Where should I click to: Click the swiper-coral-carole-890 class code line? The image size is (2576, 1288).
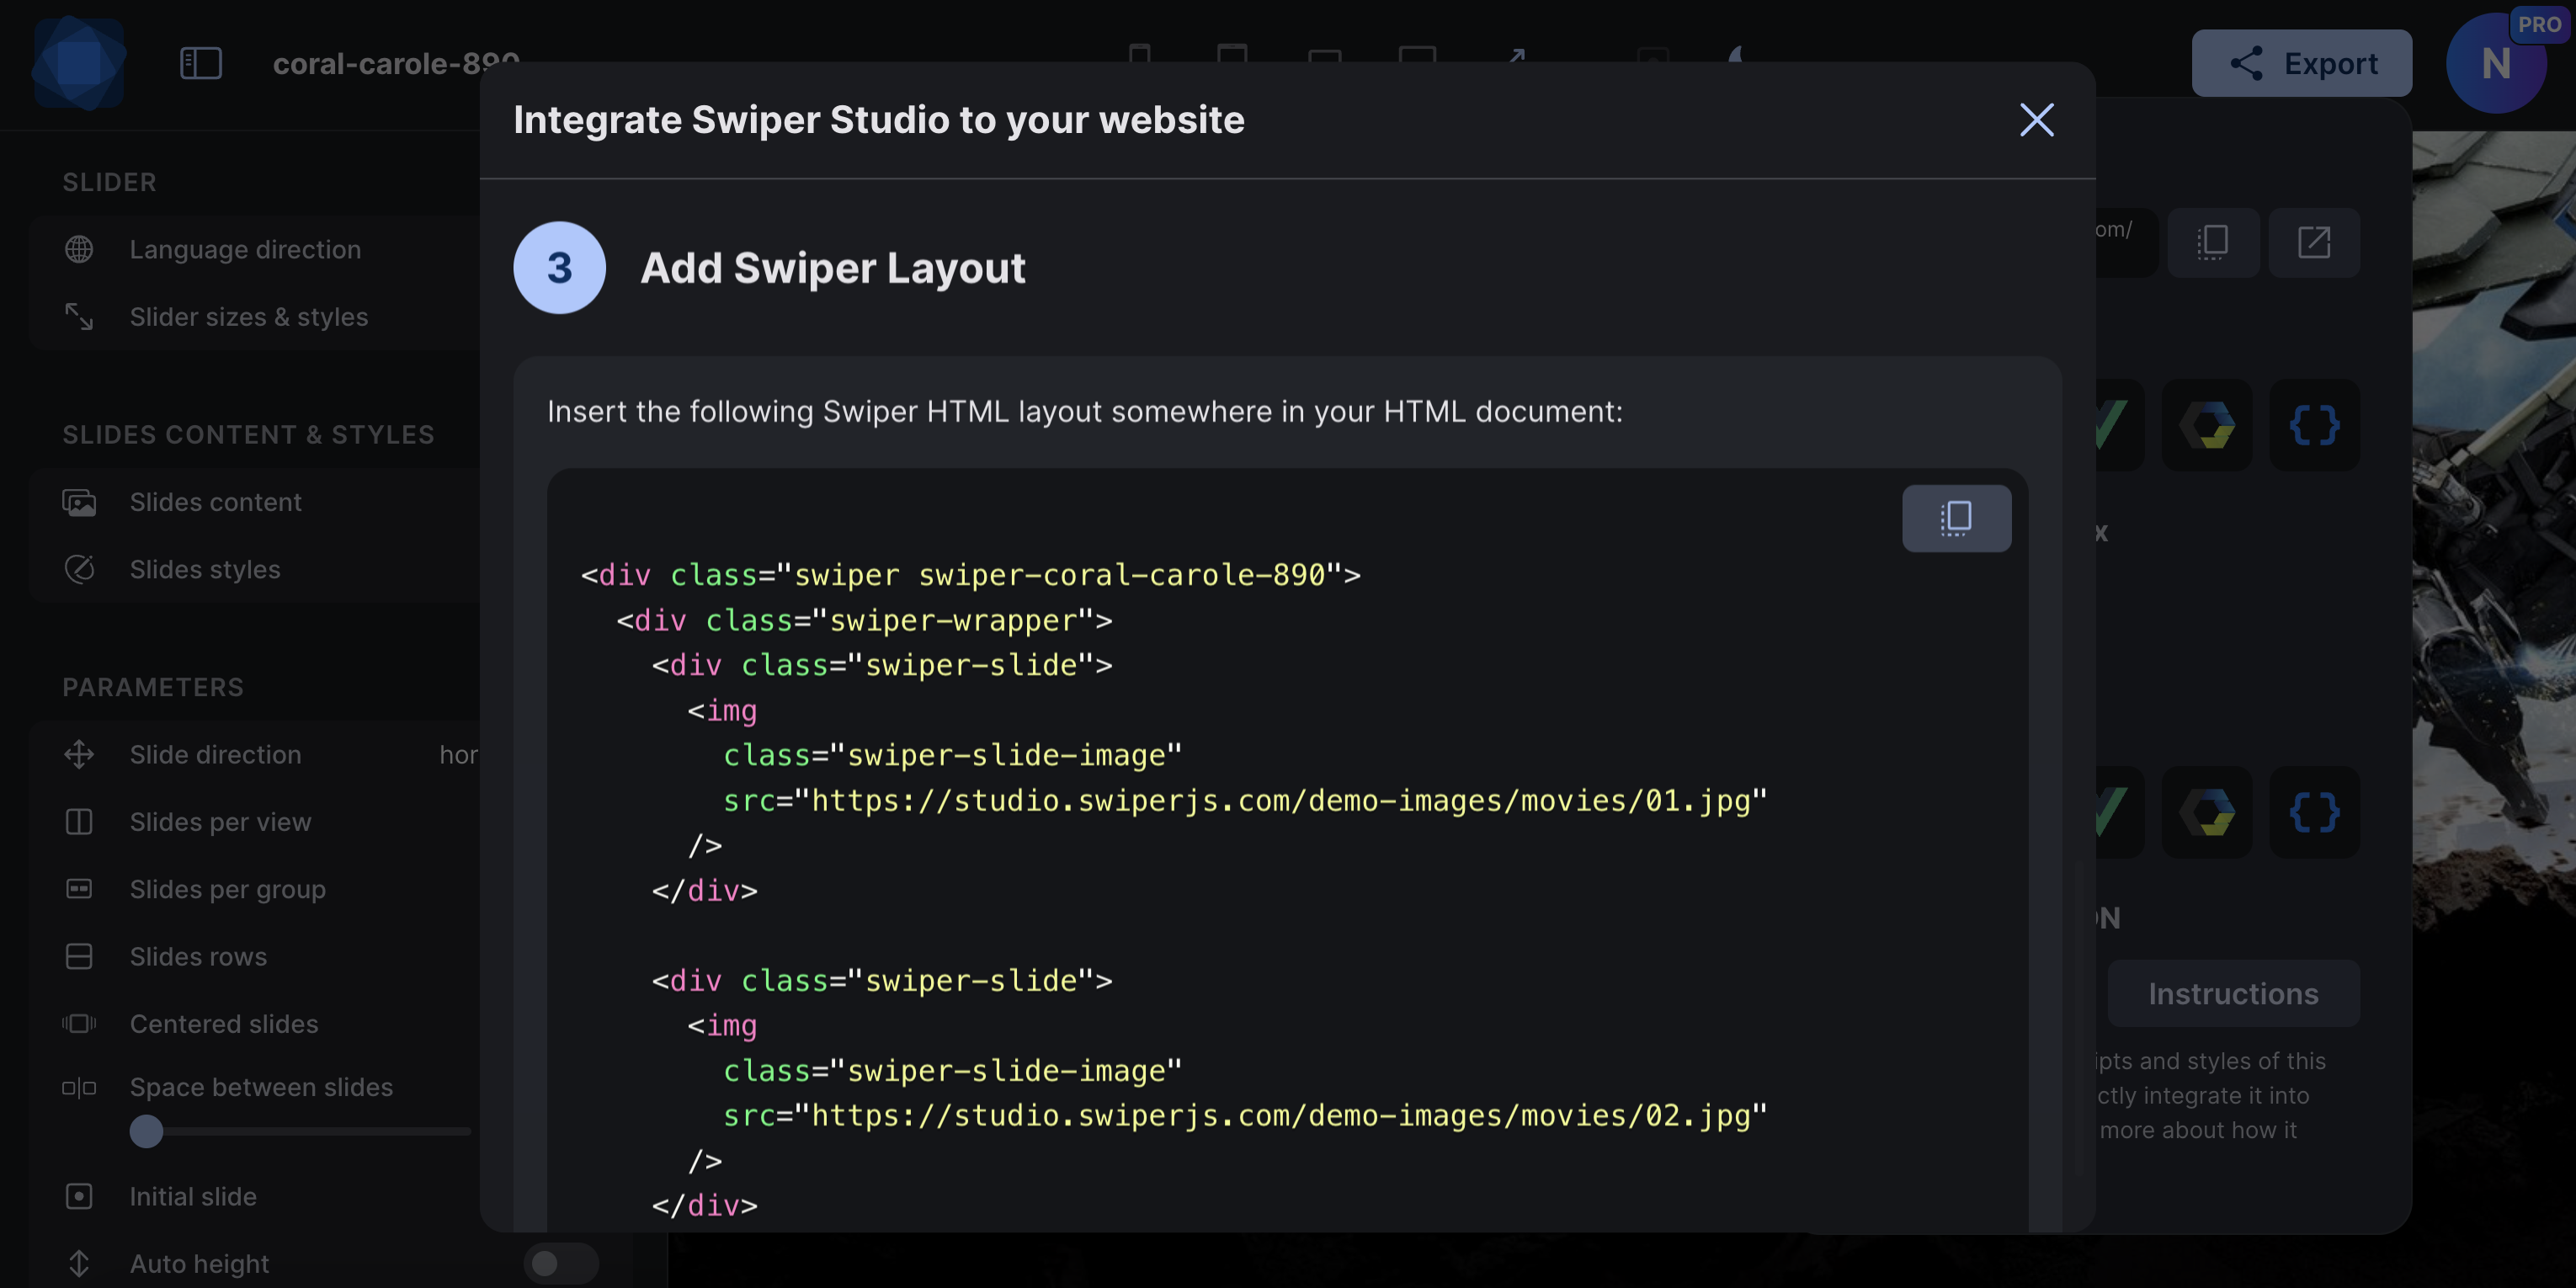[970, 574]
